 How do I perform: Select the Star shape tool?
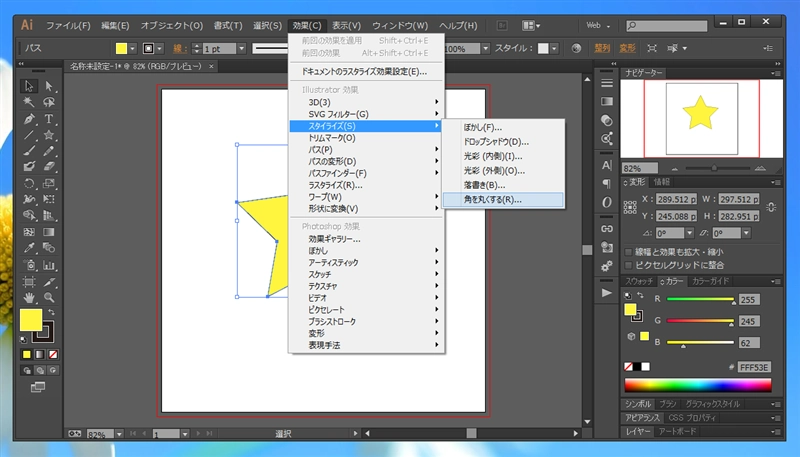pyautogui.click(x=49, y=135)
